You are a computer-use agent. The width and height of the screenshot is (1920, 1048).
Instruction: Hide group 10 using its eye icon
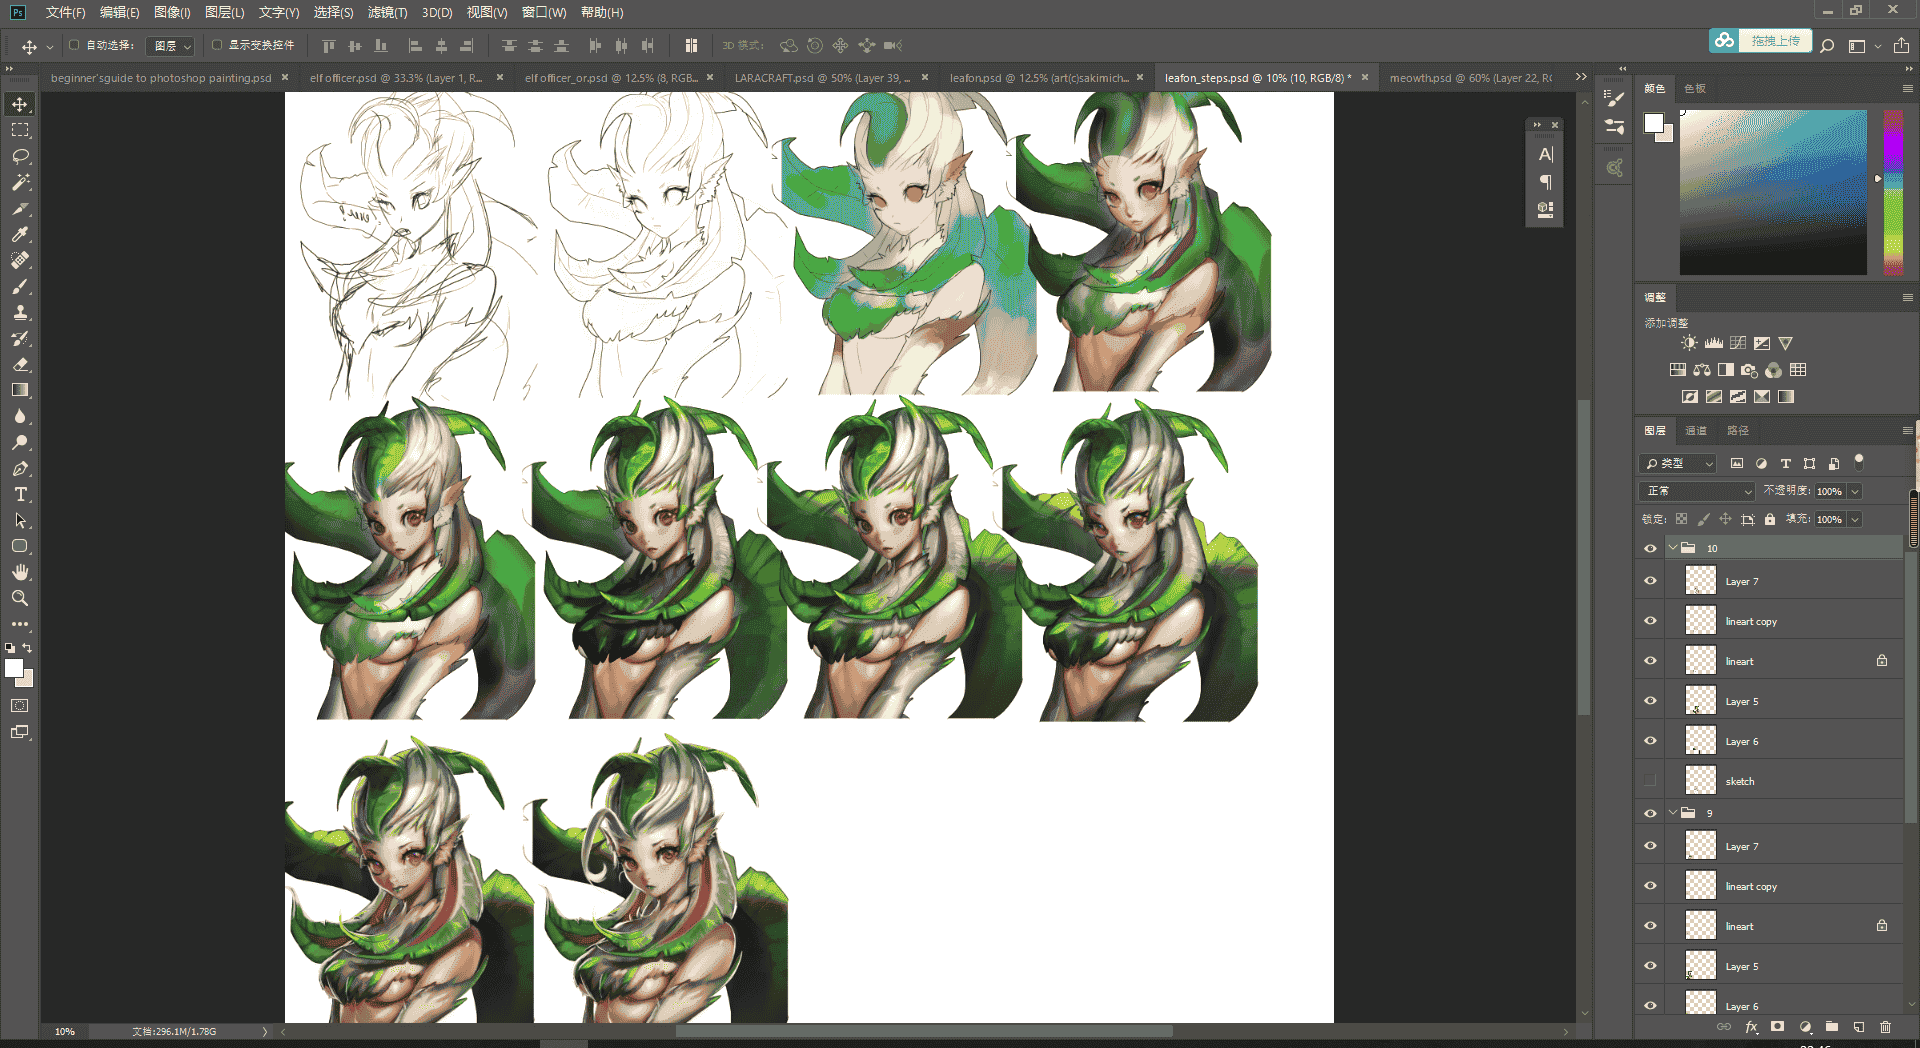(x=1650, y=548)
